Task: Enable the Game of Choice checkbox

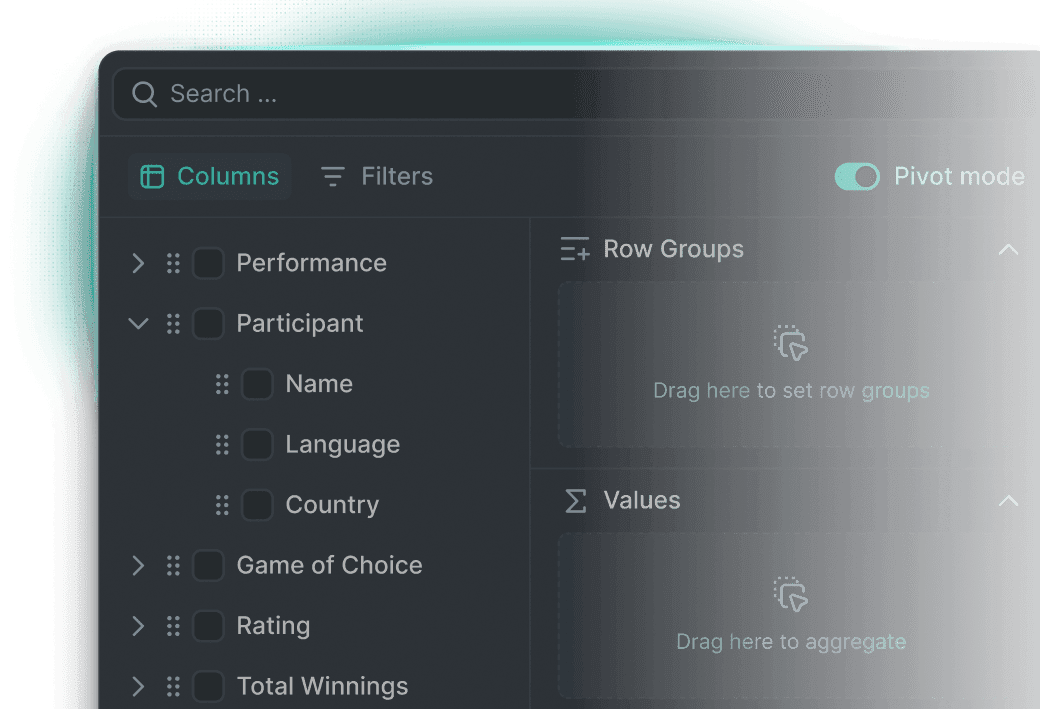Action: coord(208,566)
